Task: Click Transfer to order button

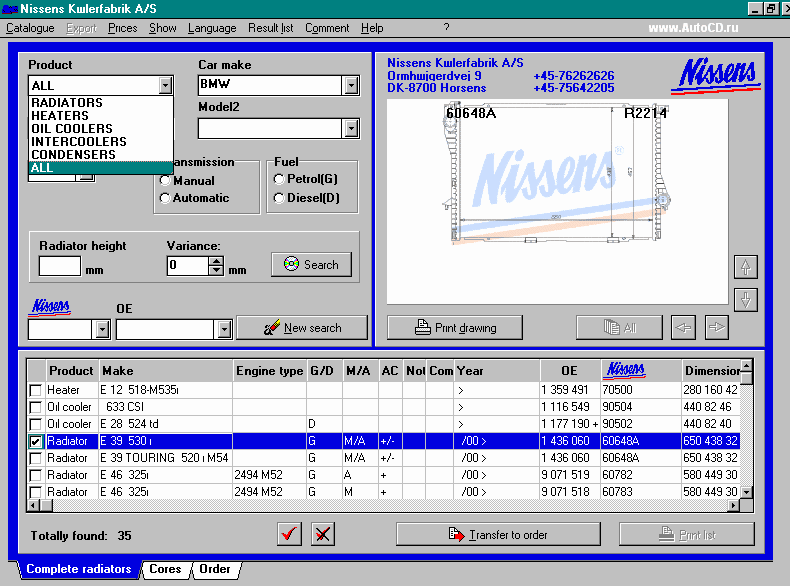Action: (498, 534)
